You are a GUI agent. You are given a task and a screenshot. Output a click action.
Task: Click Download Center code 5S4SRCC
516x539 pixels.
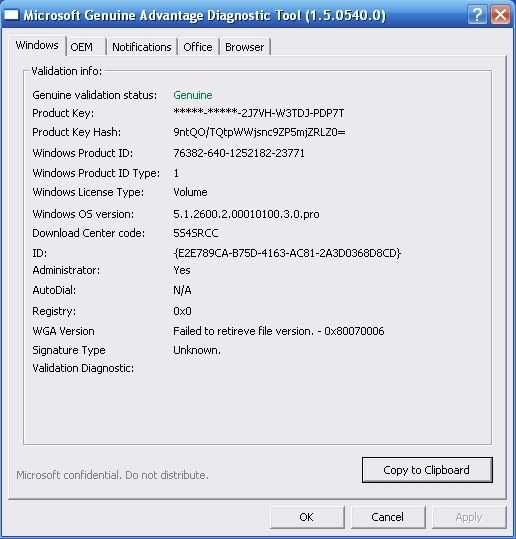196,233
